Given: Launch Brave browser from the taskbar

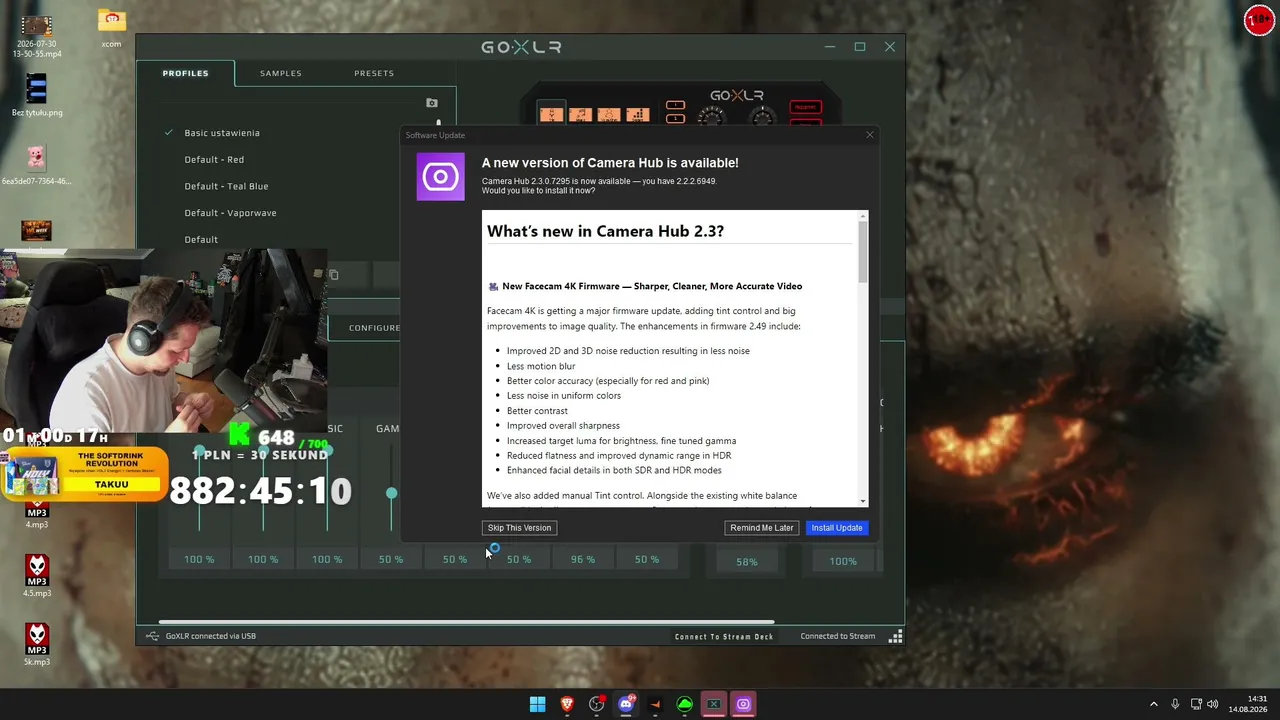Looking at the screenshot, I should [x=567, y=704].
